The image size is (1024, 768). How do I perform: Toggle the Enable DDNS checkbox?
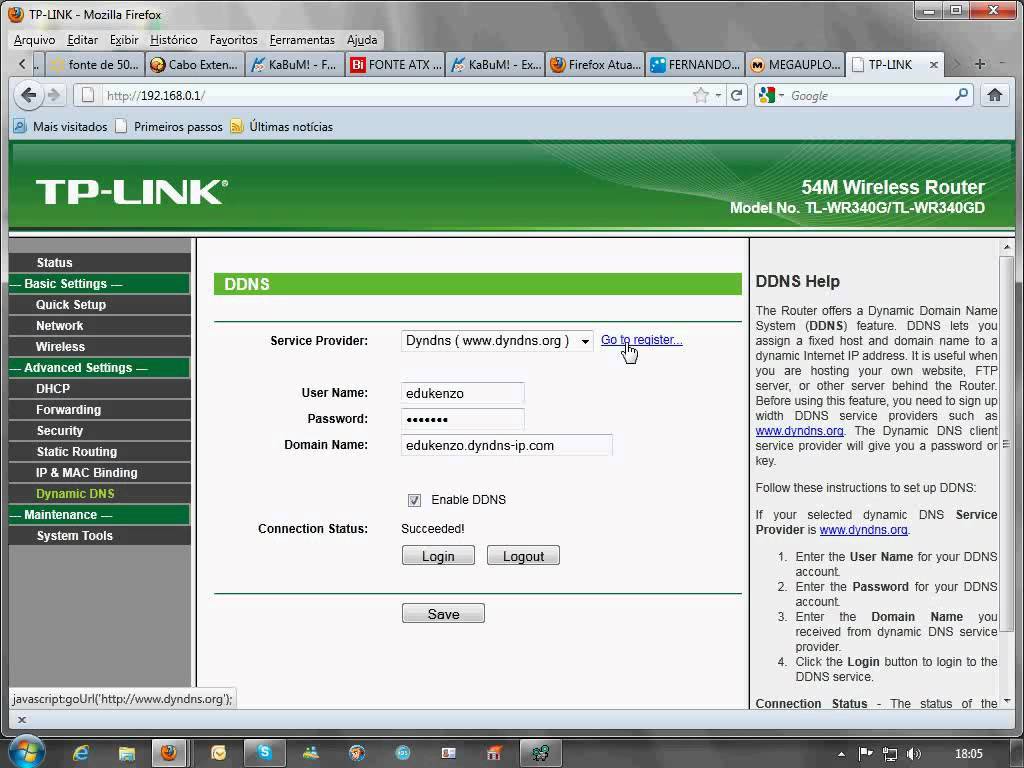[414, 500]
